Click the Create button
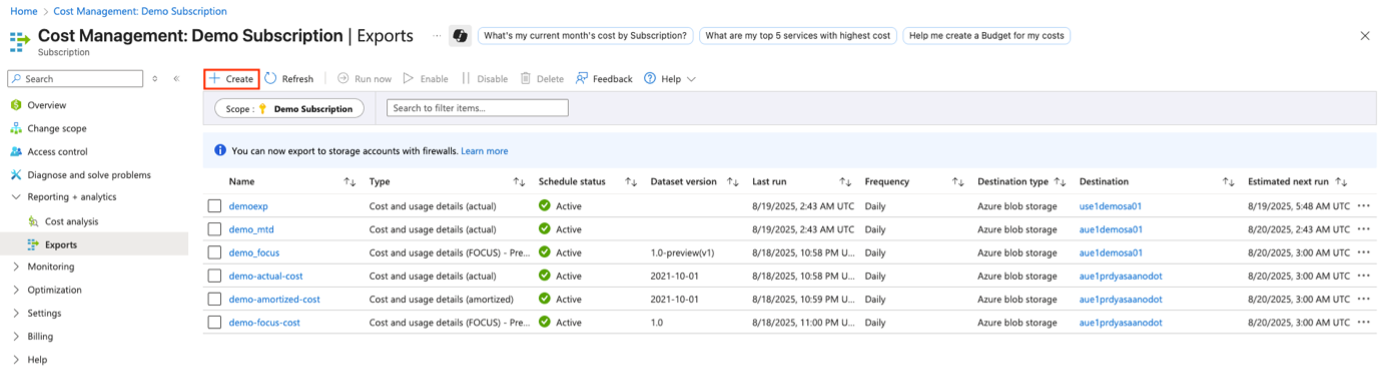This screenshot has height=369, width=1384. 232,79
